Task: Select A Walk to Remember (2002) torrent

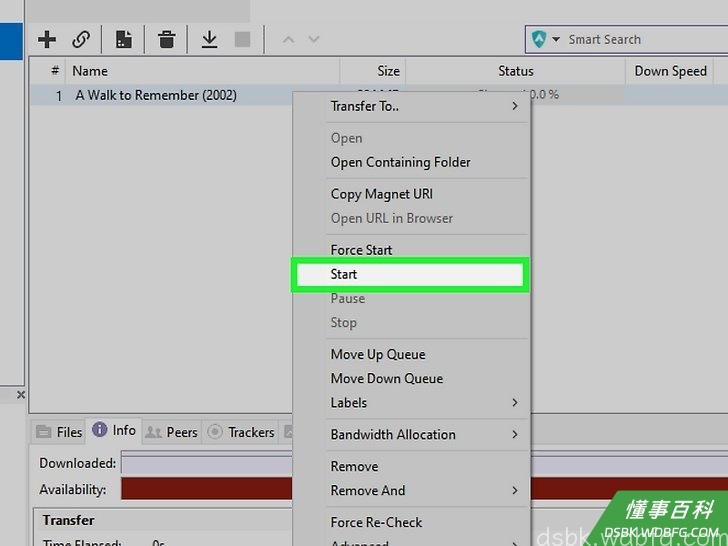Action: [x=156, y=95]
